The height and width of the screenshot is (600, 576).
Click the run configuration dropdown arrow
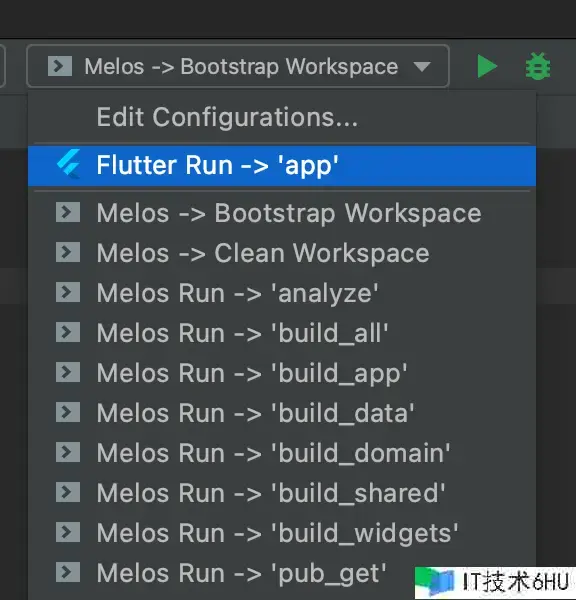[x=422, y=67]
